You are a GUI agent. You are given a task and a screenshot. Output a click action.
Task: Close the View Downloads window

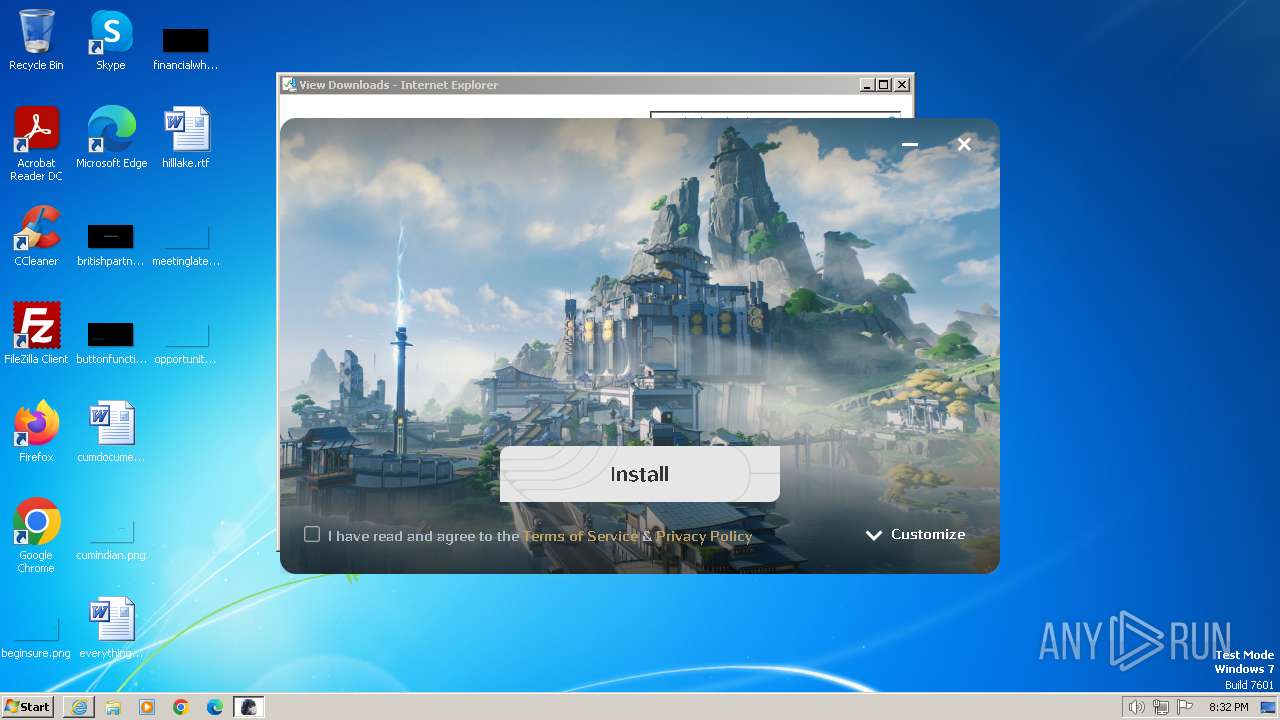coord(902,85)
